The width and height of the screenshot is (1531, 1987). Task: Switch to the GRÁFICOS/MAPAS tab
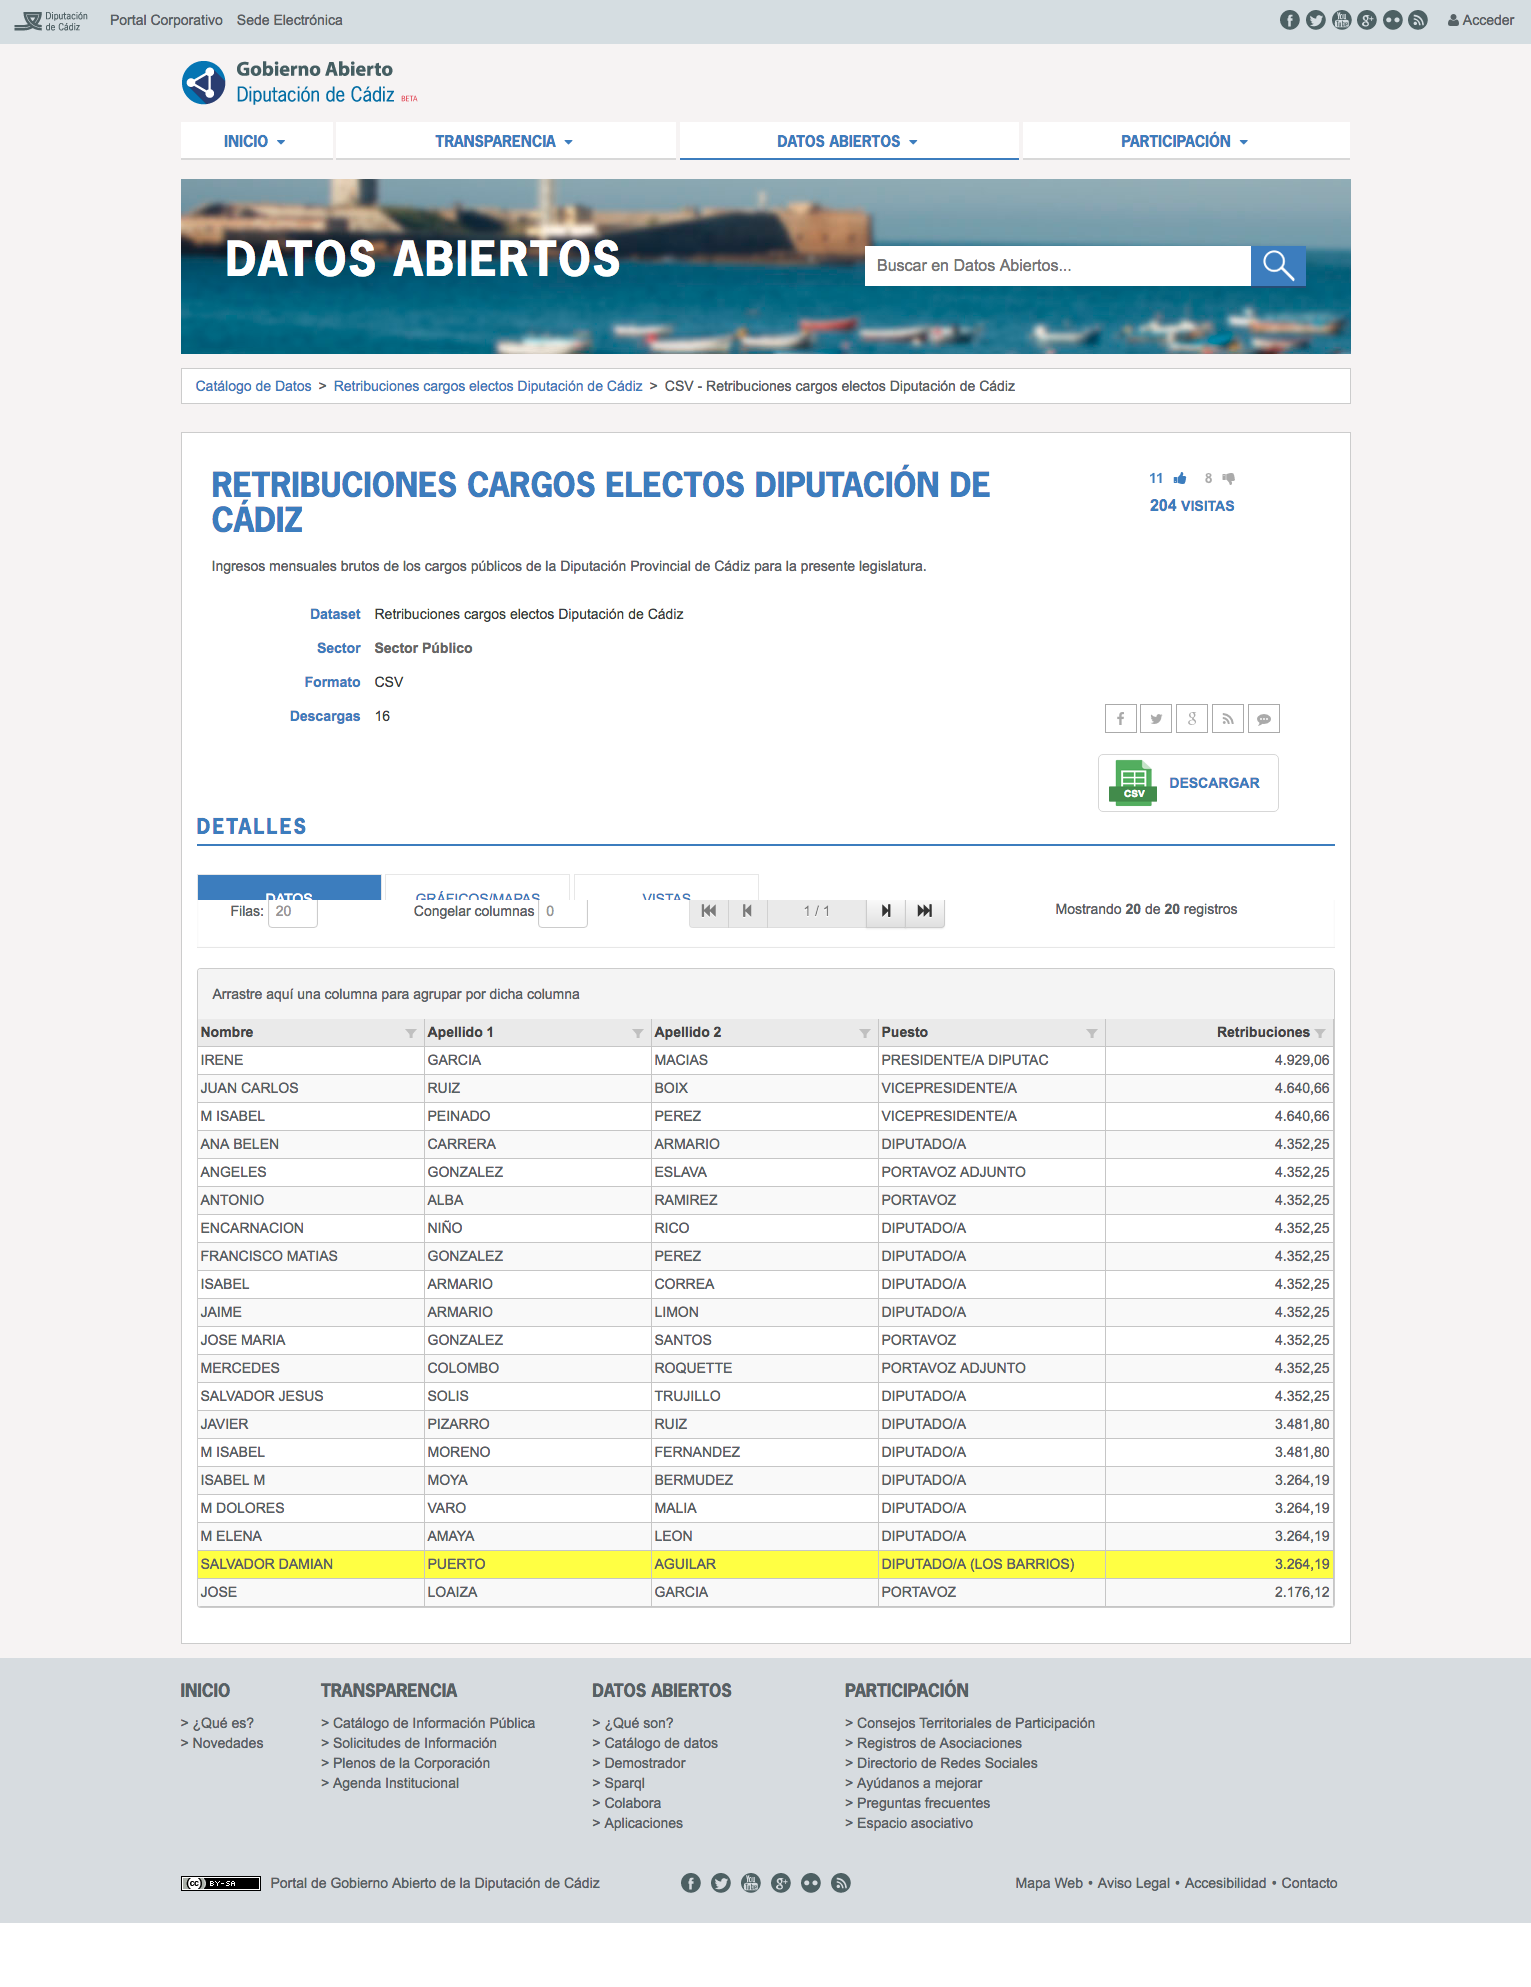[478, 888]
